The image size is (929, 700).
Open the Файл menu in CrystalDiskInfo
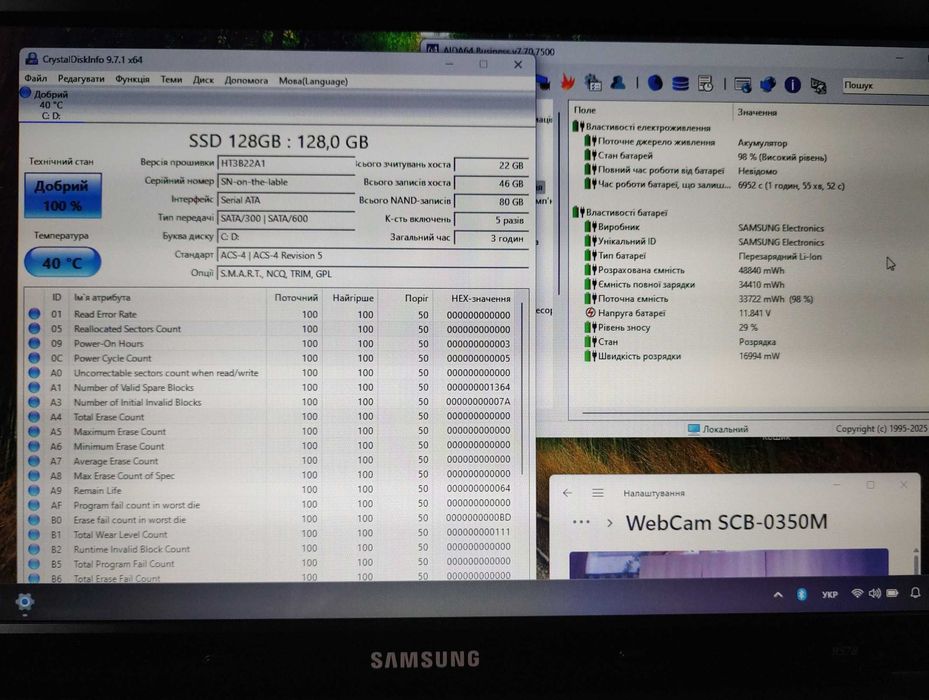click(x=36, y=78)
